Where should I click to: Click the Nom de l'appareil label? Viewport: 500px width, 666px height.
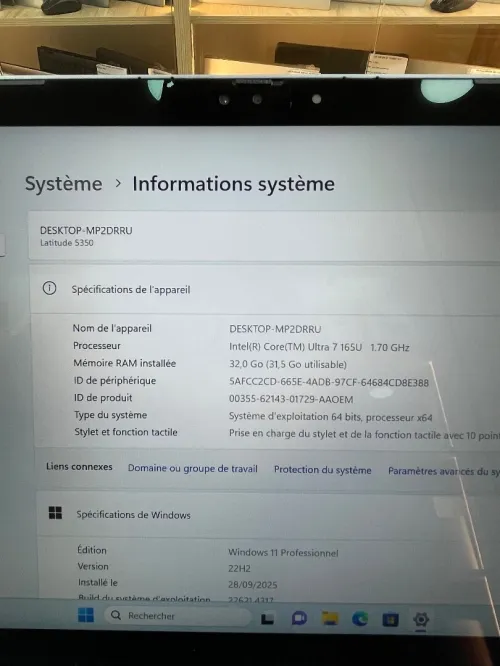pos(112,328)
